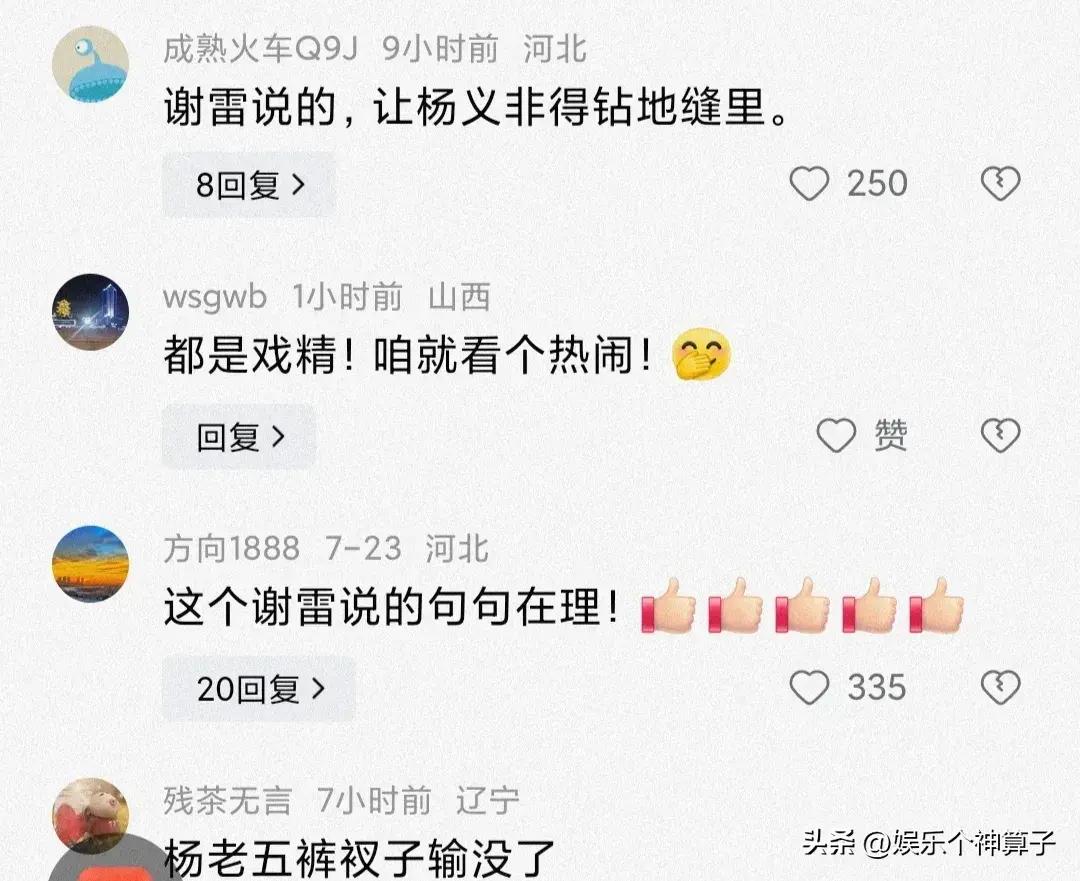Dislike 方向1888's comment via broken heart

(x=1000, y=687)
